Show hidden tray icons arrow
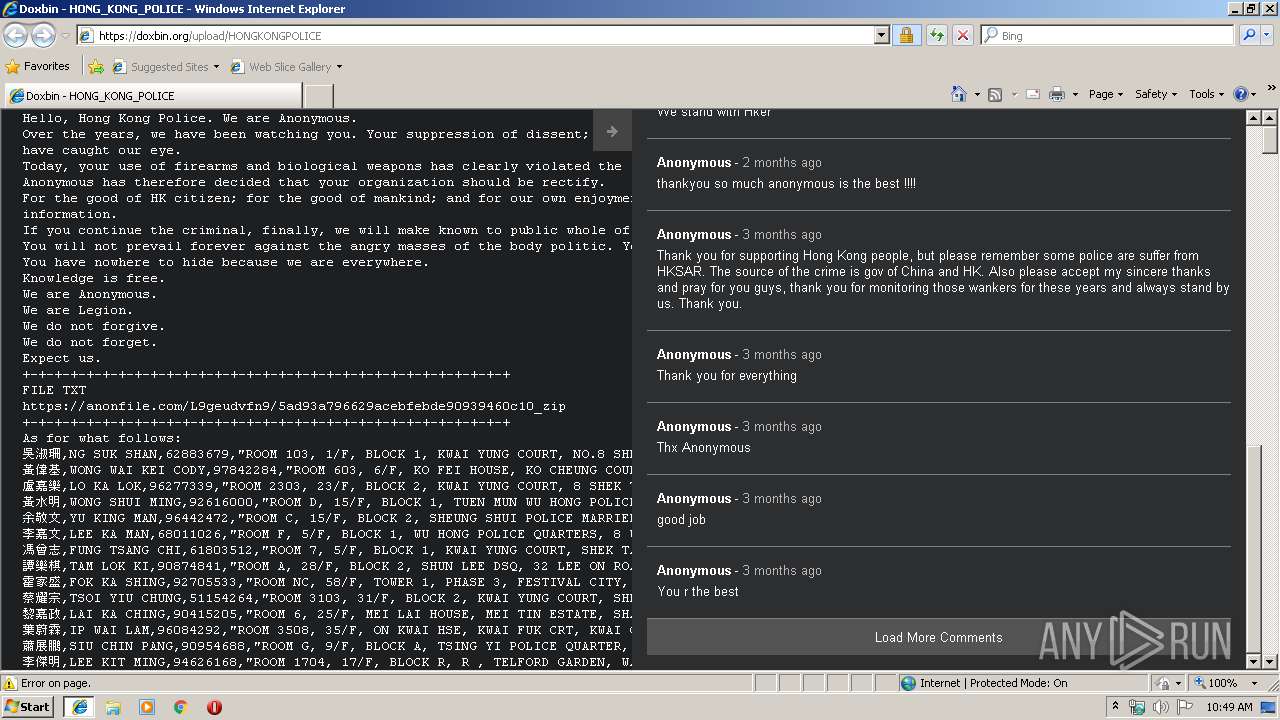 [1115, 707]
